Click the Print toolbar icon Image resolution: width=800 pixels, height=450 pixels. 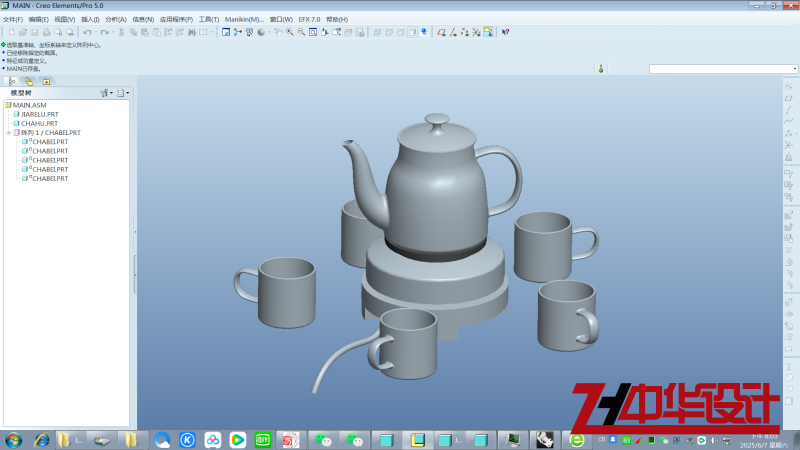(x=46, y=32)
